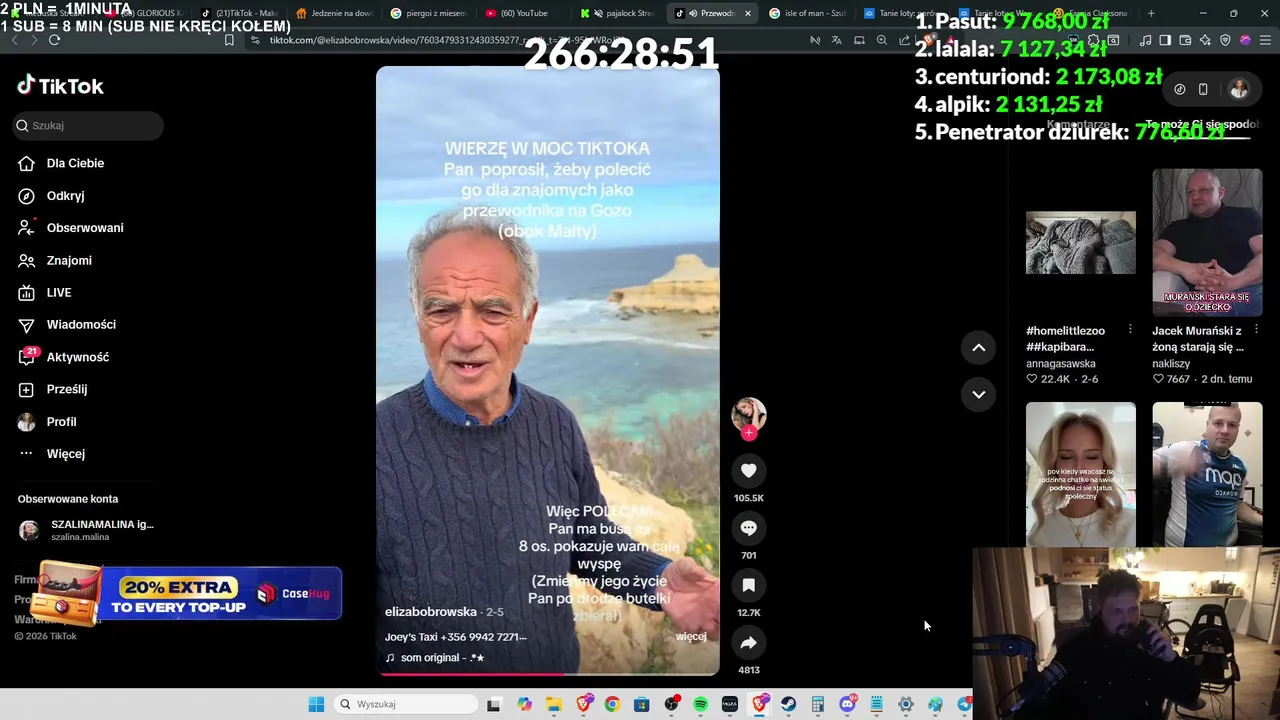Image resolution: width=1280 pixels, height=720 pixels.
Task: Open options for the Jacek Murański video
Action: (1256, 330)
